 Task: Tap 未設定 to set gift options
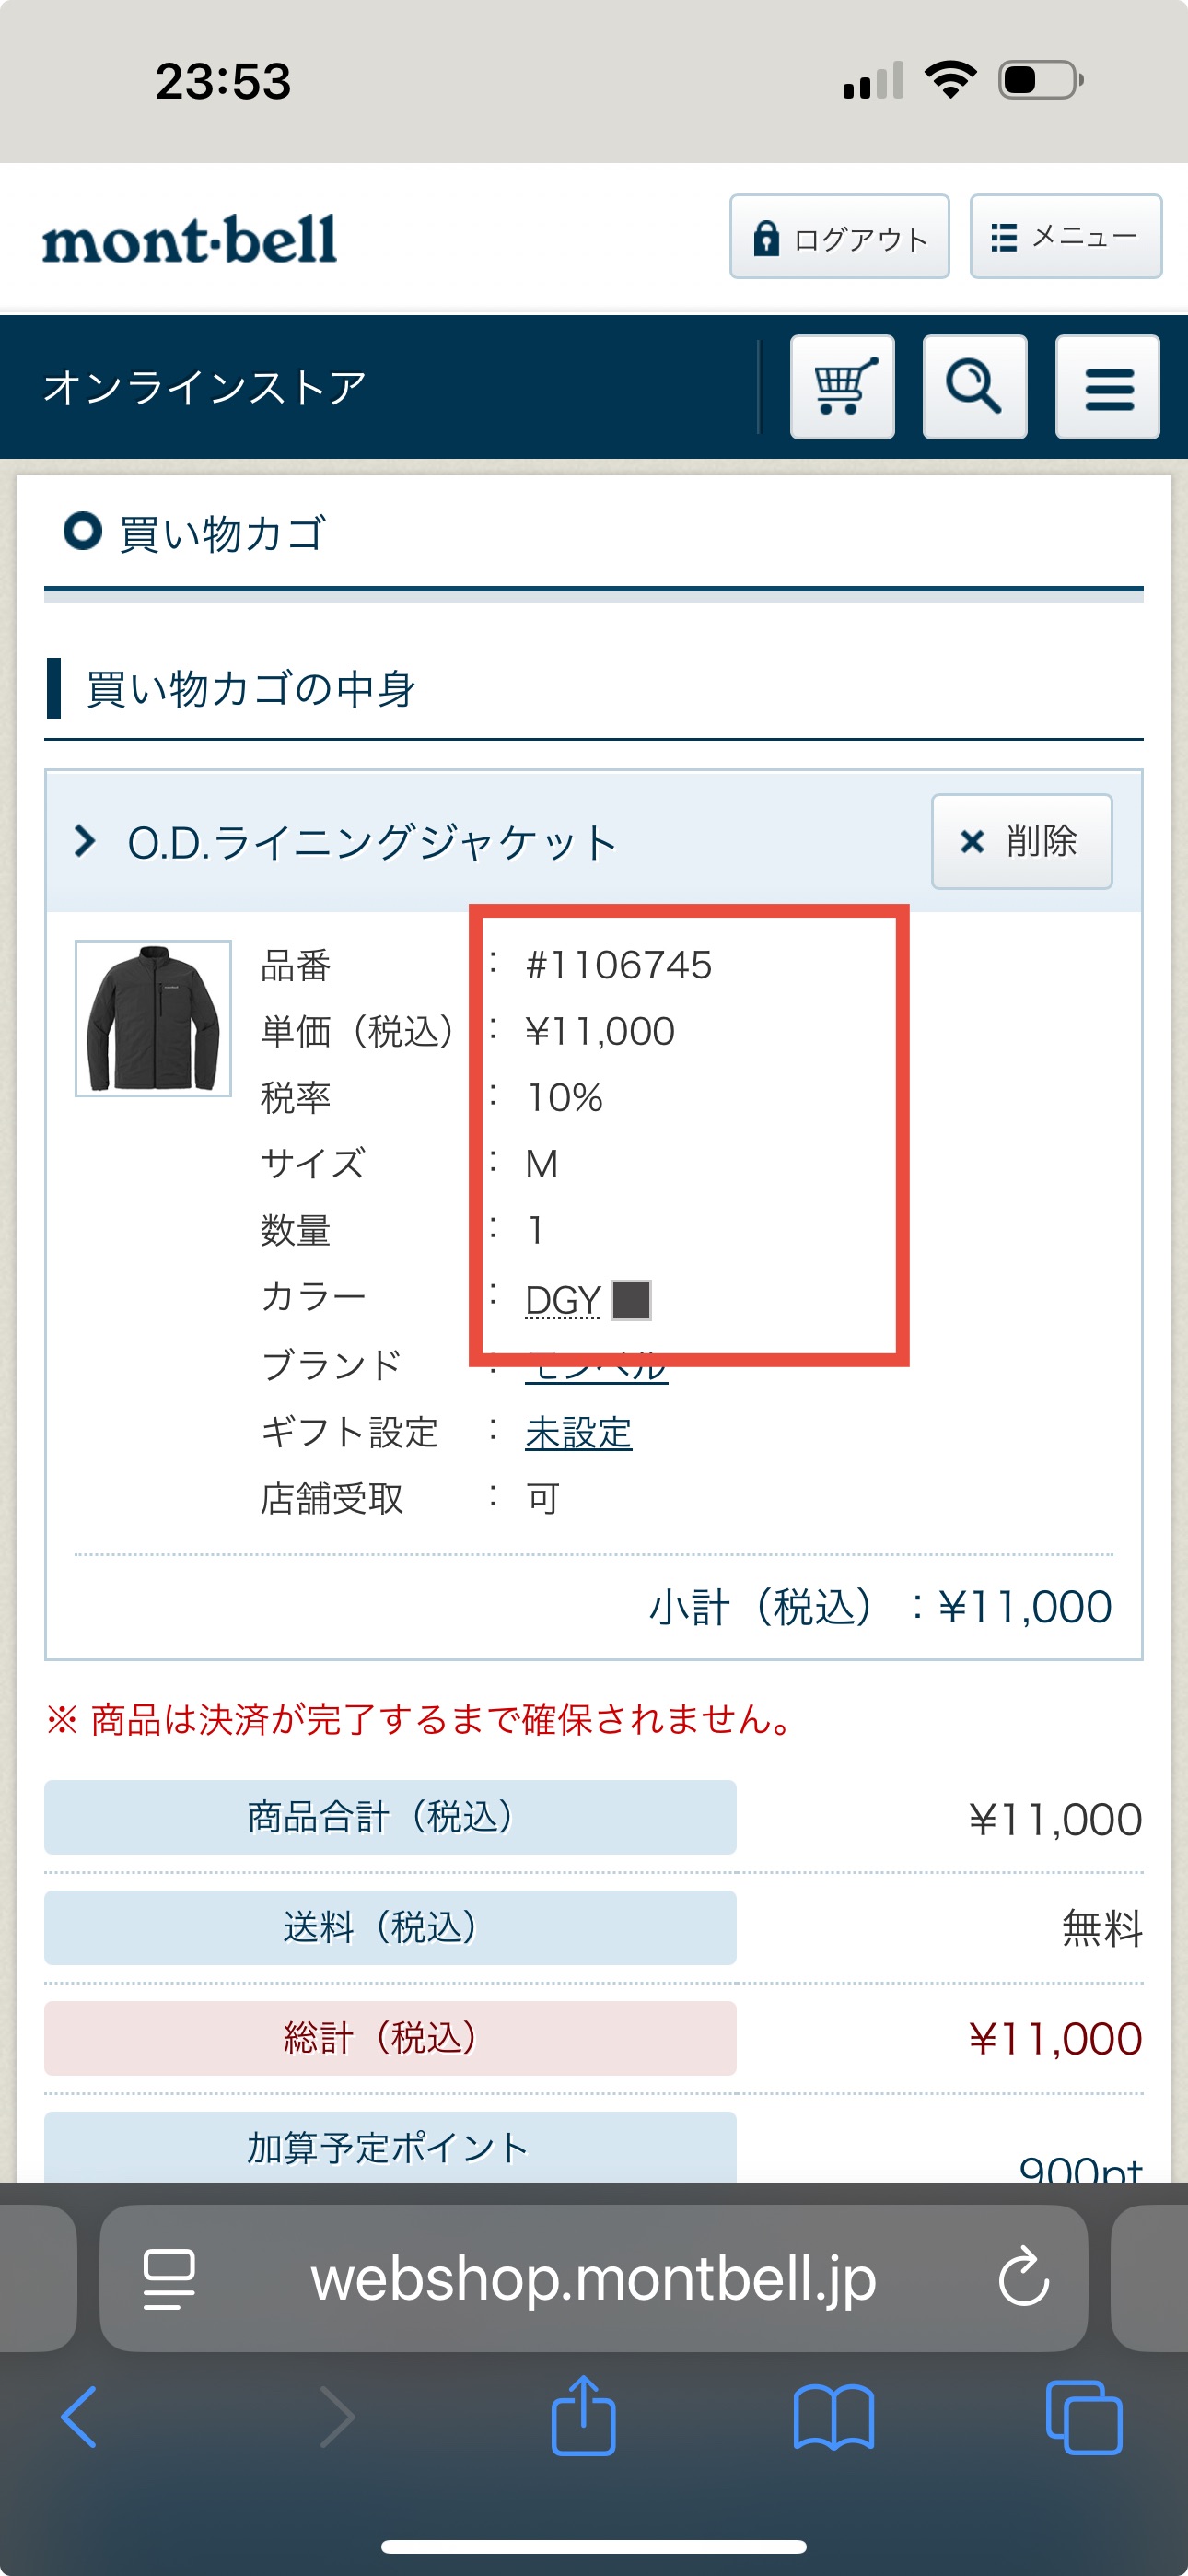click(578, 1432)
